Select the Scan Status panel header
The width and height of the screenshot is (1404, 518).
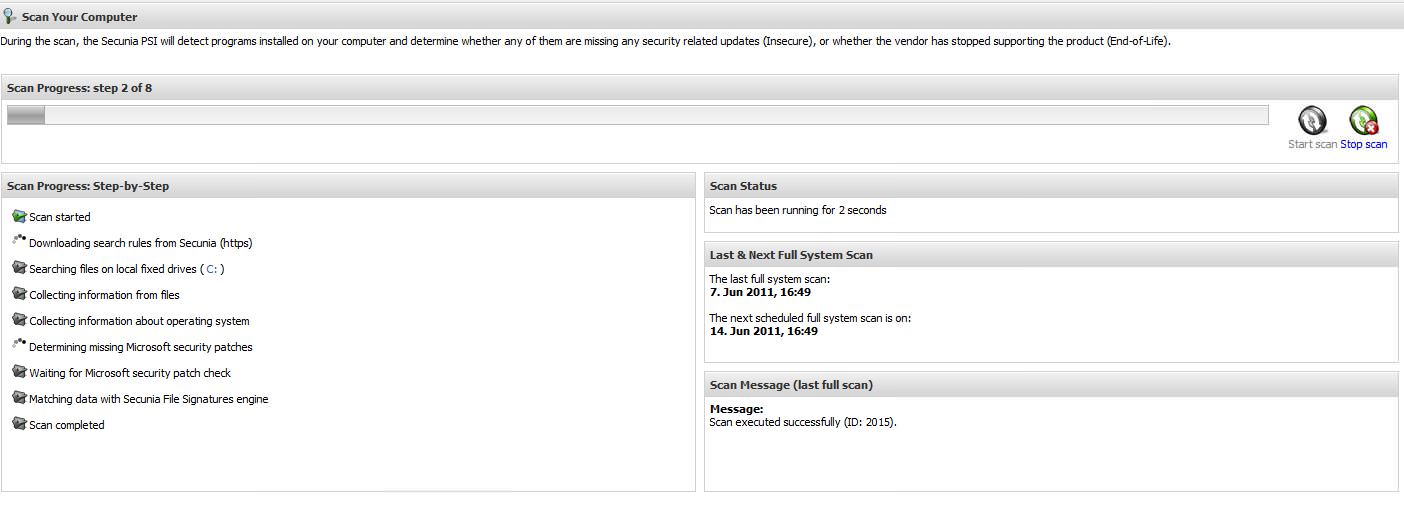click(x=1051, y=186)
